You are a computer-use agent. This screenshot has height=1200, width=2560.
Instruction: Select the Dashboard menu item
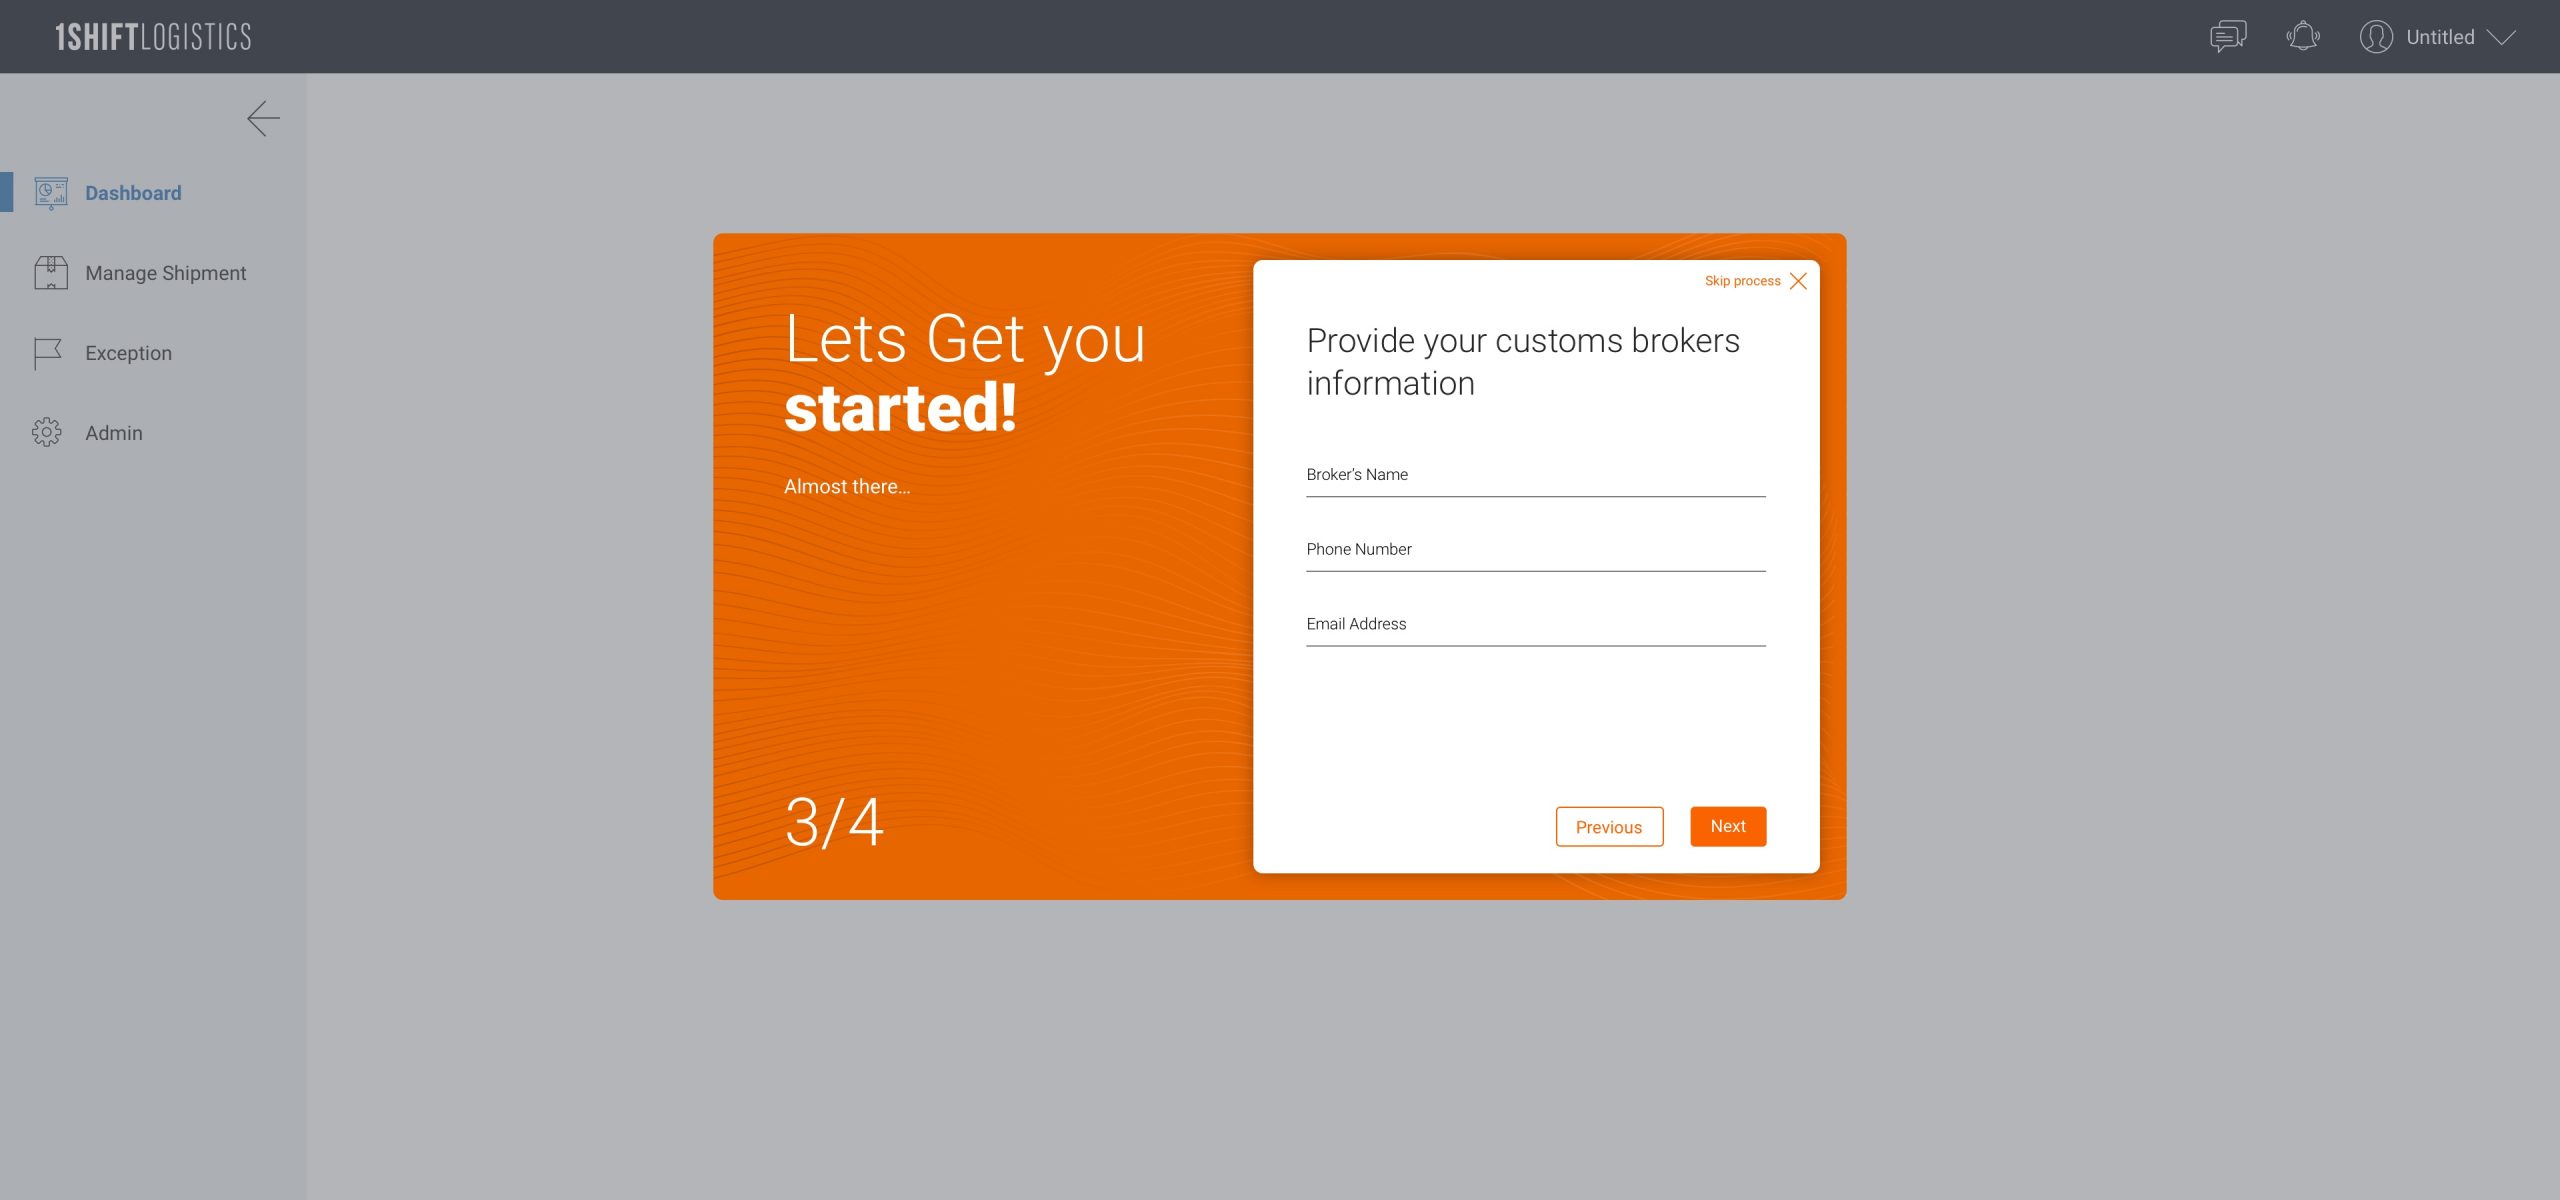[x=132, y=193]
